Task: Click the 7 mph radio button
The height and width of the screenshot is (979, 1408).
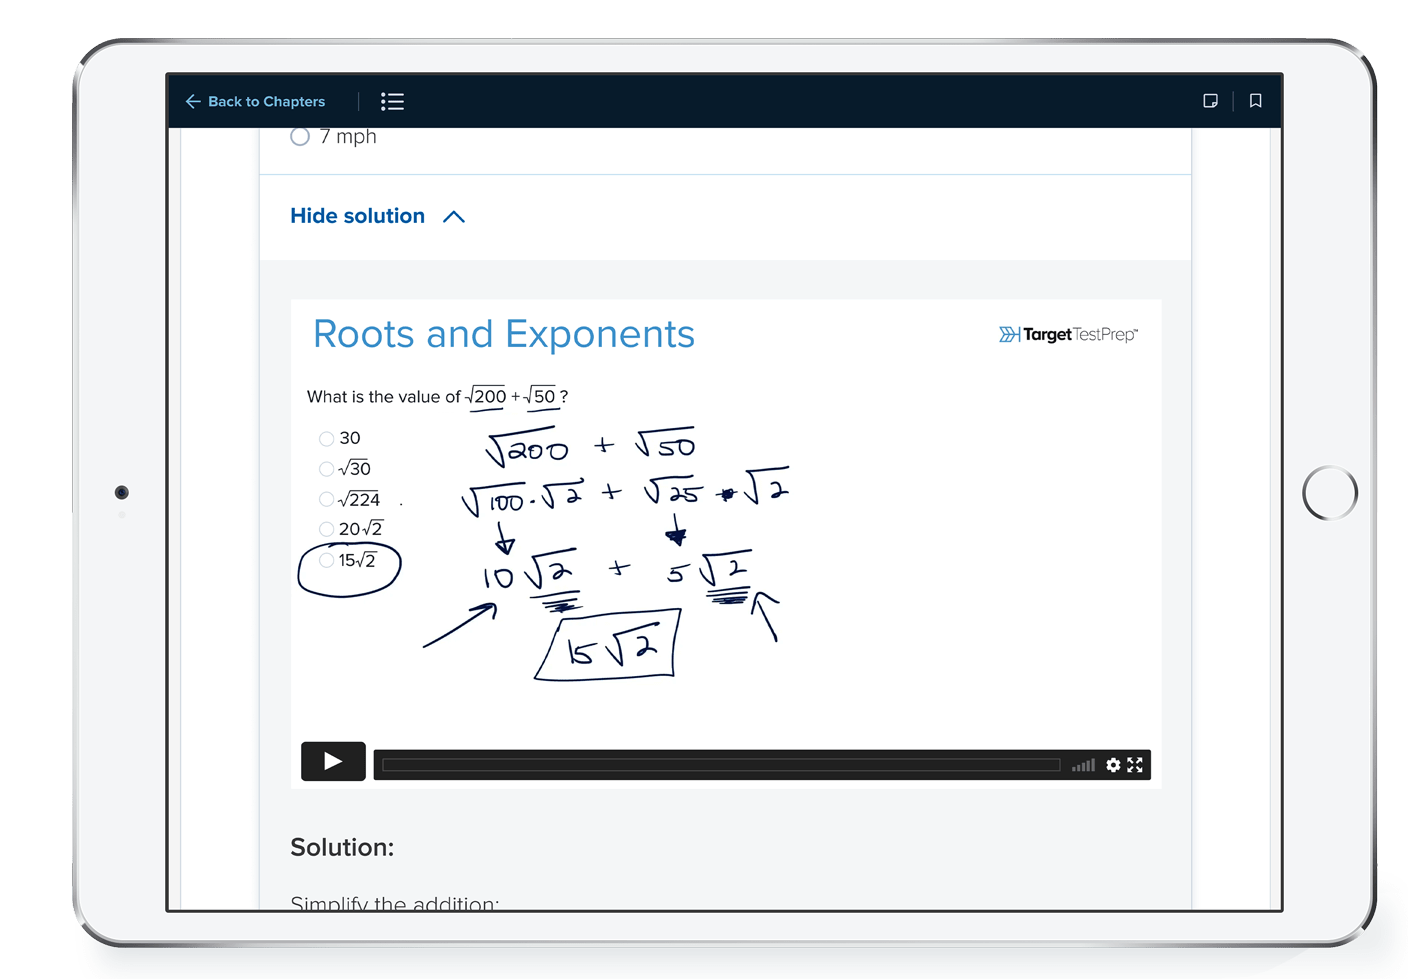Action: click(x=300, y=137)
